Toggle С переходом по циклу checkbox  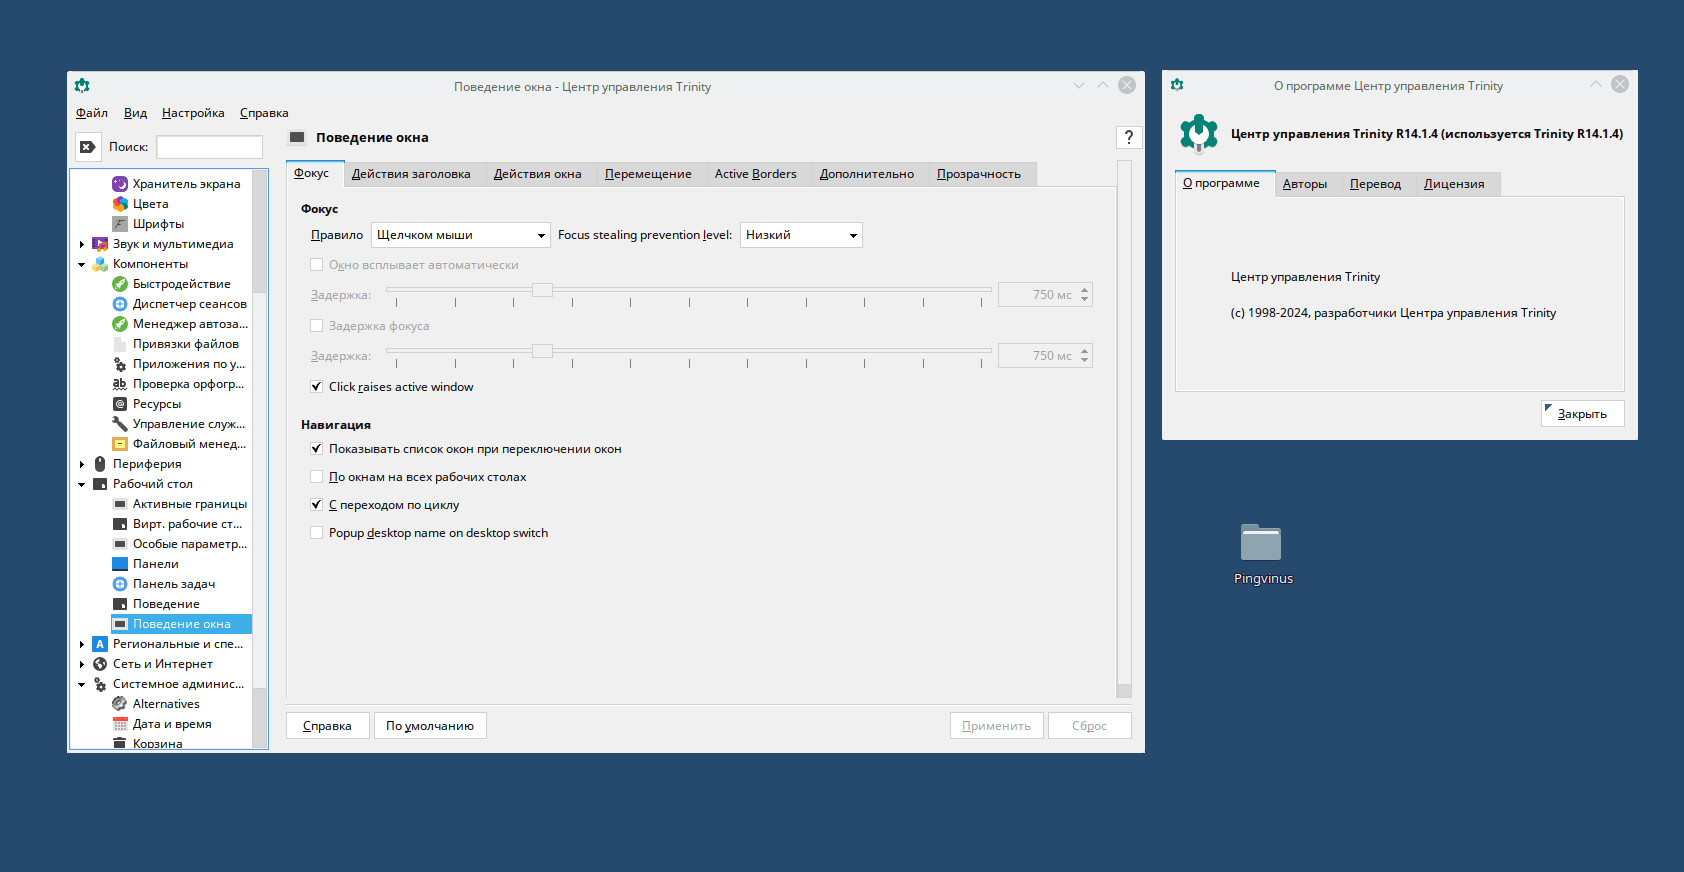coord(316,505)
